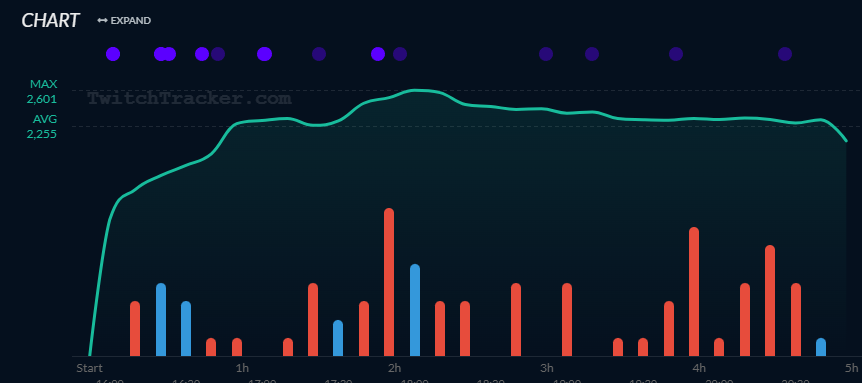The height and width of the screenshot is (383, 862).
Task: Click the small blue bar near 5h
Action: 821,347
